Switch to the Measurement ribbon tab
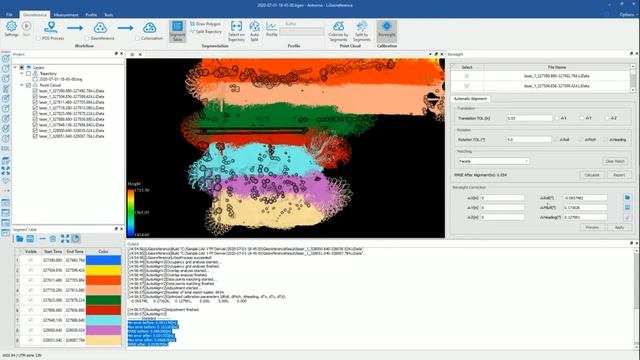The width and height of the screenshot is (640, 360). 66,15
